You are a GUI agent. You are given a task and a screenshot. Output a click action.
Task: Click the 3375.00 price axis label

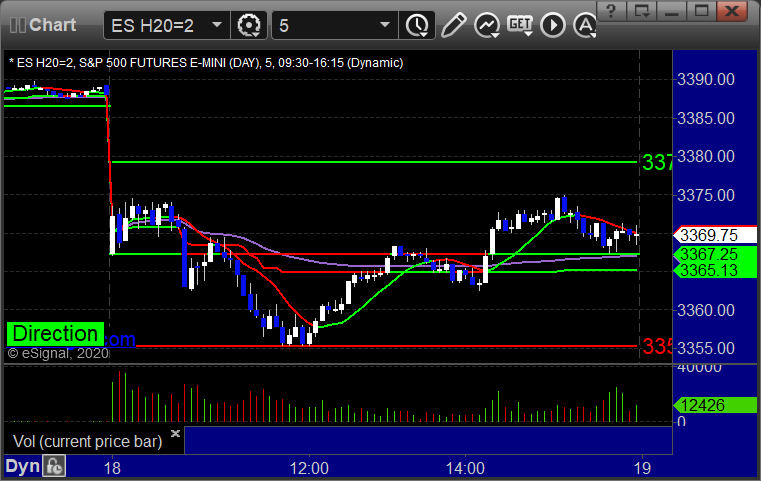tap(706, 196)
